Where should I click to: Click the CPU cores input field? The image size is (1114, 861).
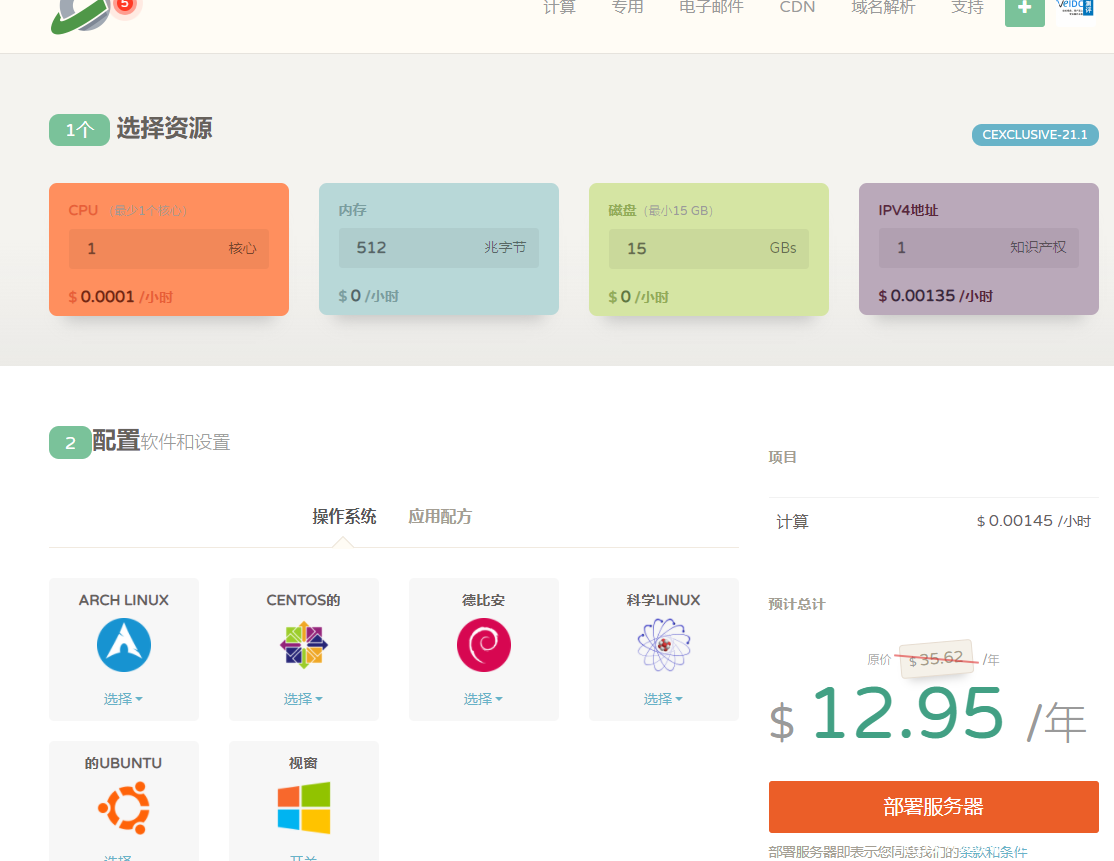click(x=168, y=248)
